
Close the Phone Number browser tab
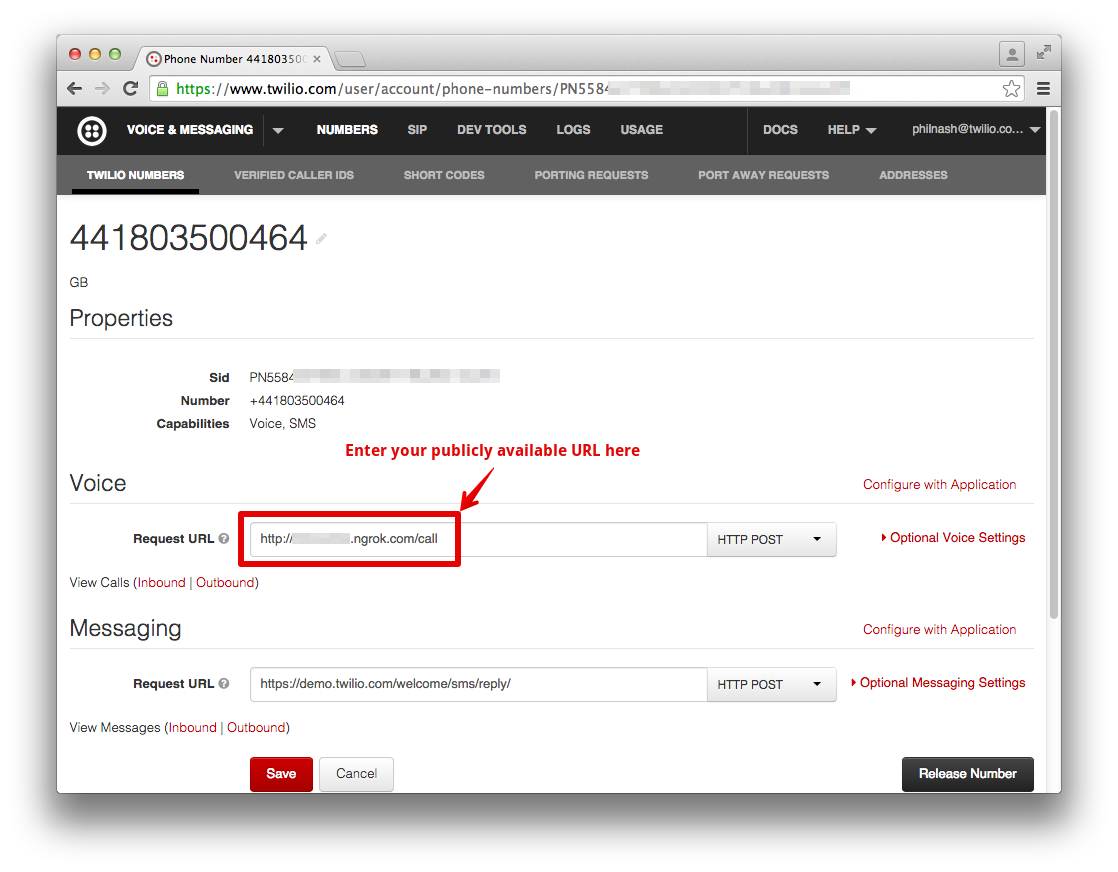317,59
